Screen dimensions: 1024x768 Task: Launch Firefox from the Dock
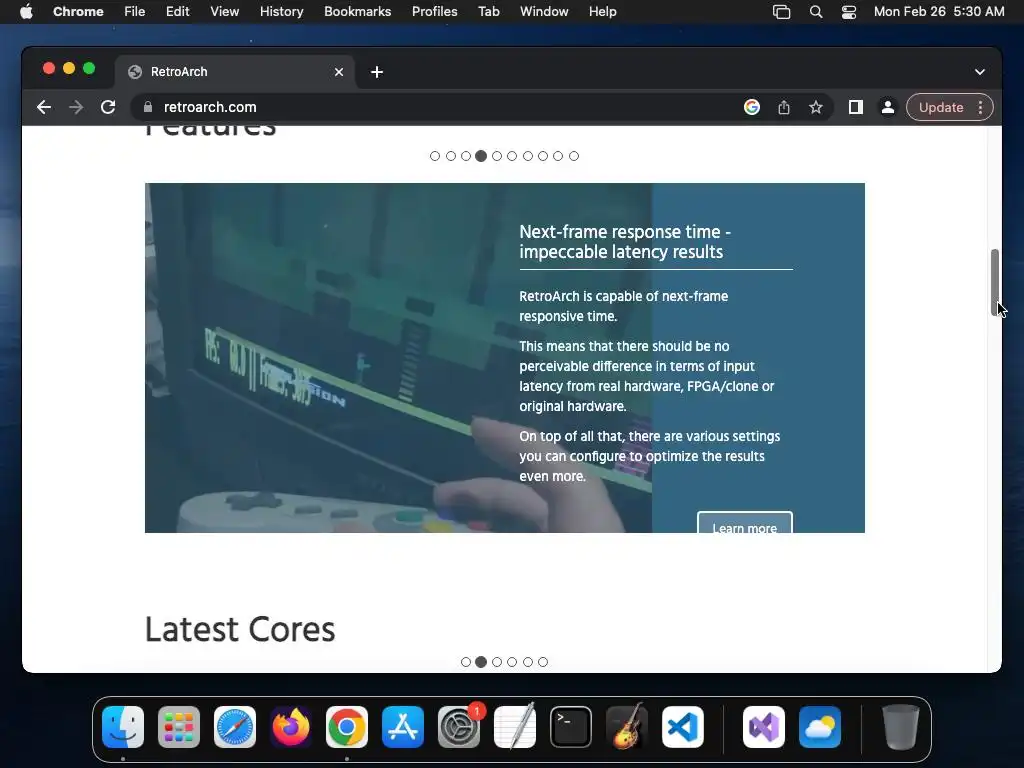[x=291, y=727]
